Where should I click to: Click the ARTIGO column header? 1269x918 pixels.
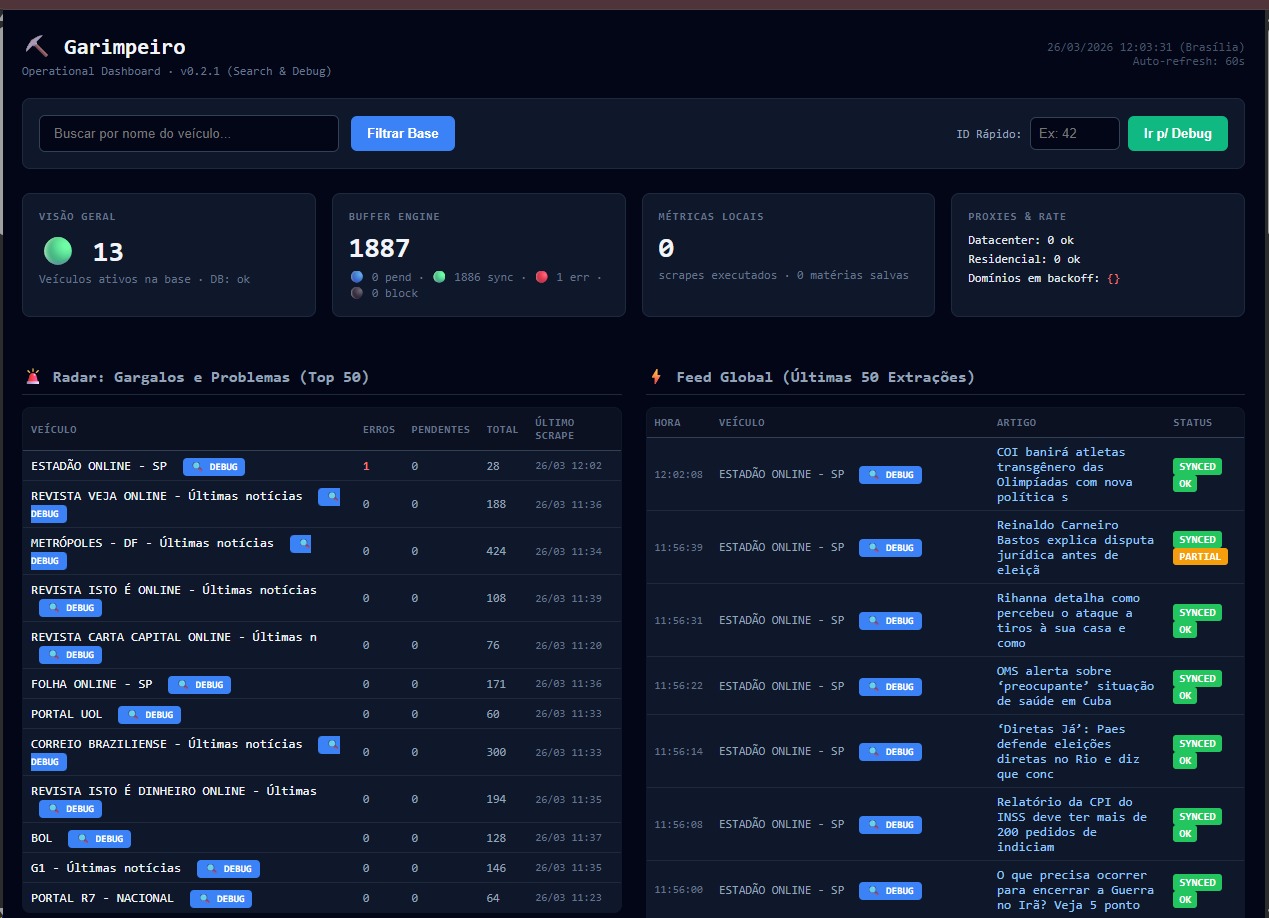click(x=1017, y=423)
